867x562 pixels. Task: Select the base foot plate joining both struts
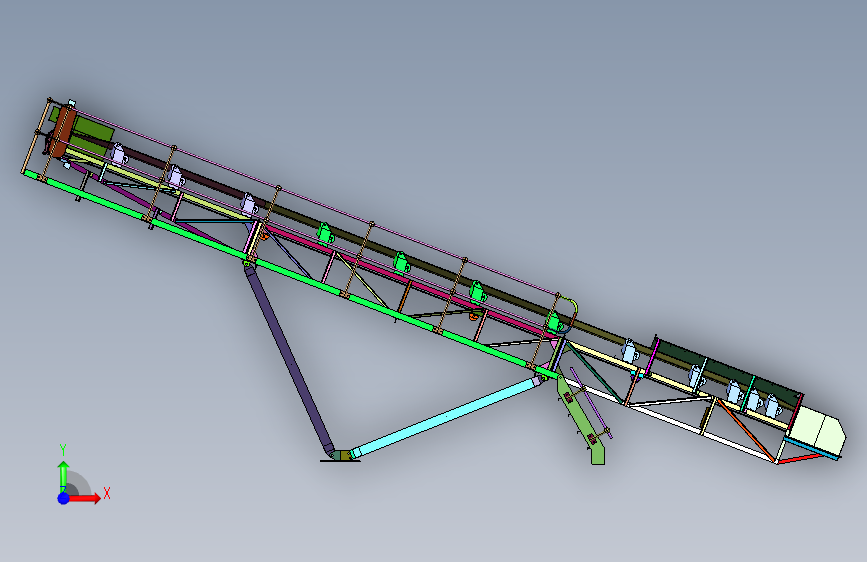[341, 457]
